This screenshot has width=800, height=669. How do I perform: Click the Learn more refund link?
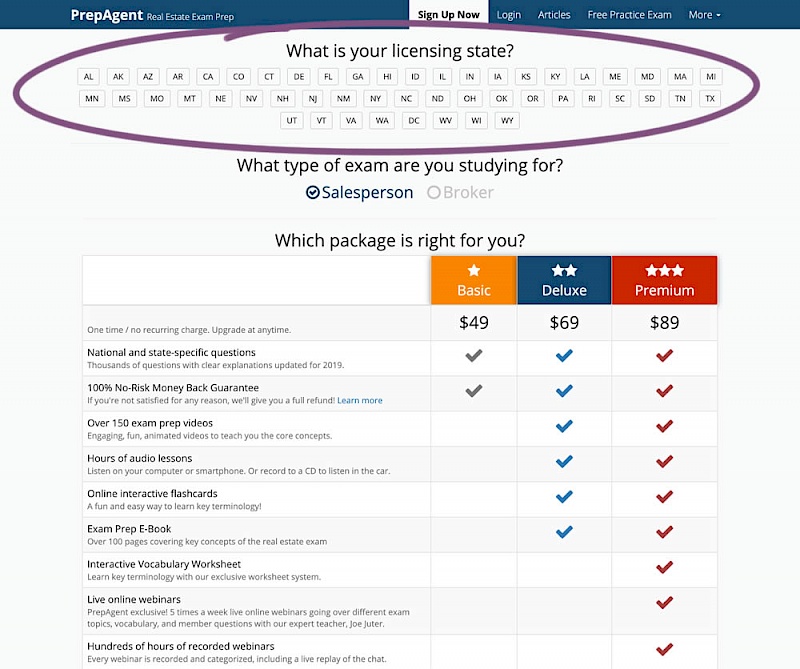[359, 401]
